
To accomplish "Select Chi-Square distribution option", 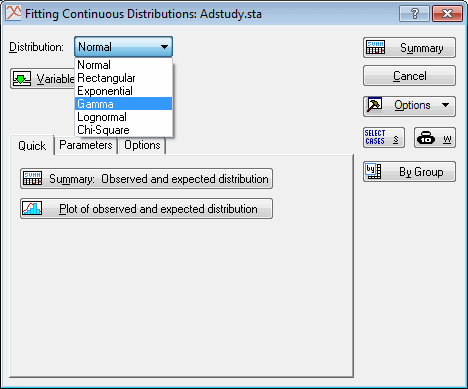I will [x=123, y=130].
